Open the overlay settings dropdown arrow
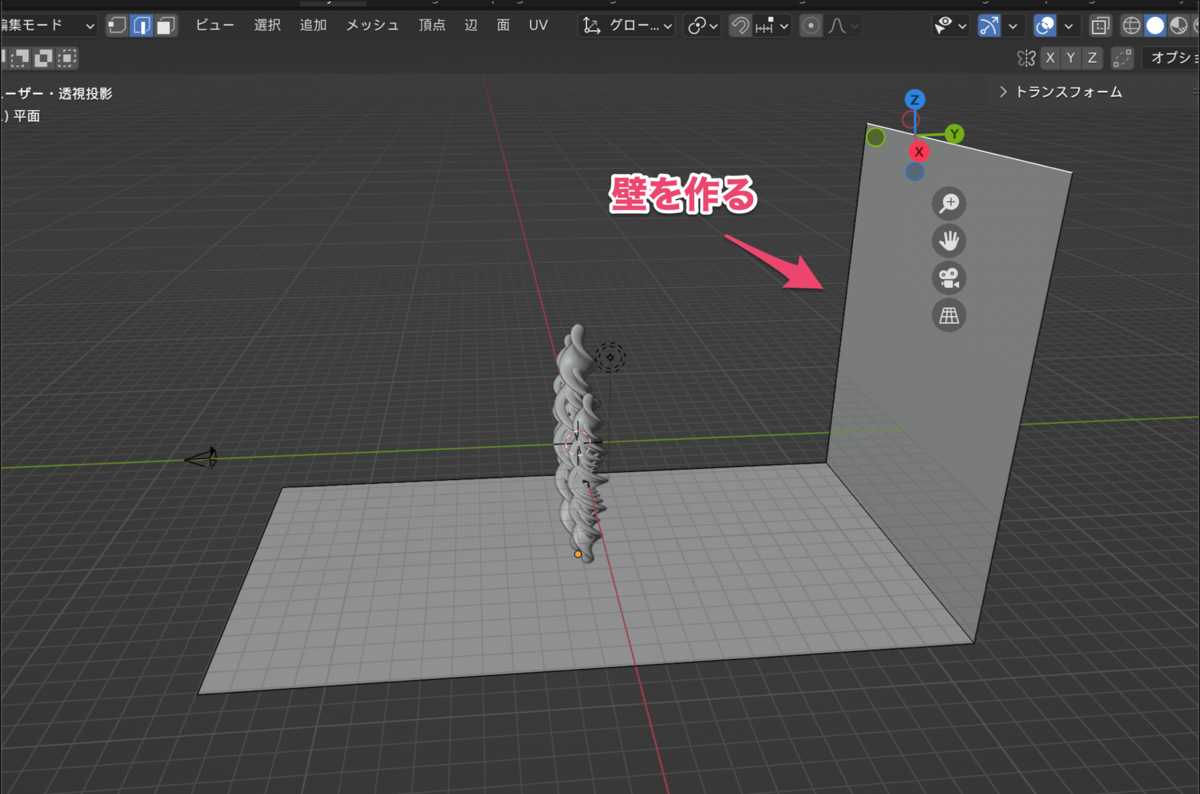The width and height of the screenshot is (1200, 794). (x=1069, y=25)
